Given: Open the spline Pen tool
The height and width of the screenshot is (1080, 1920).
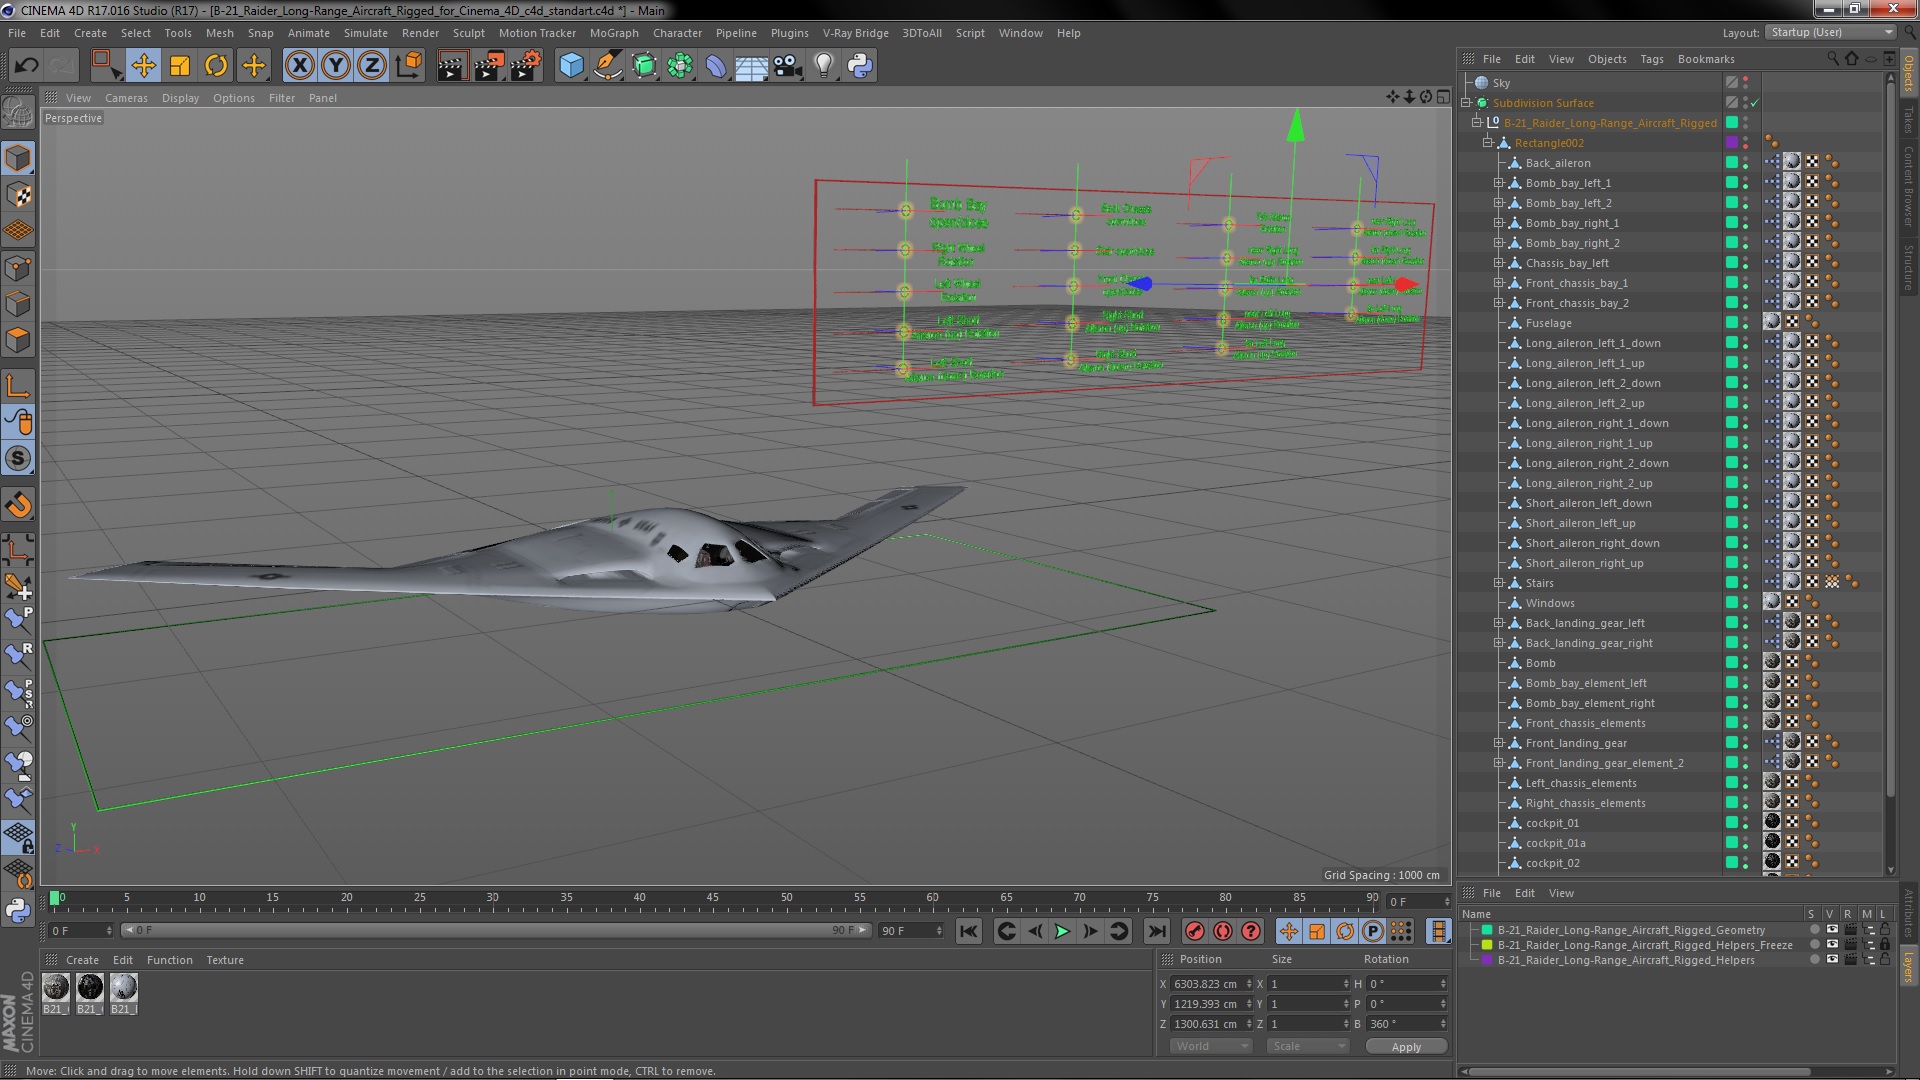Looking at the screenshot, I should [x=607, y=66].
